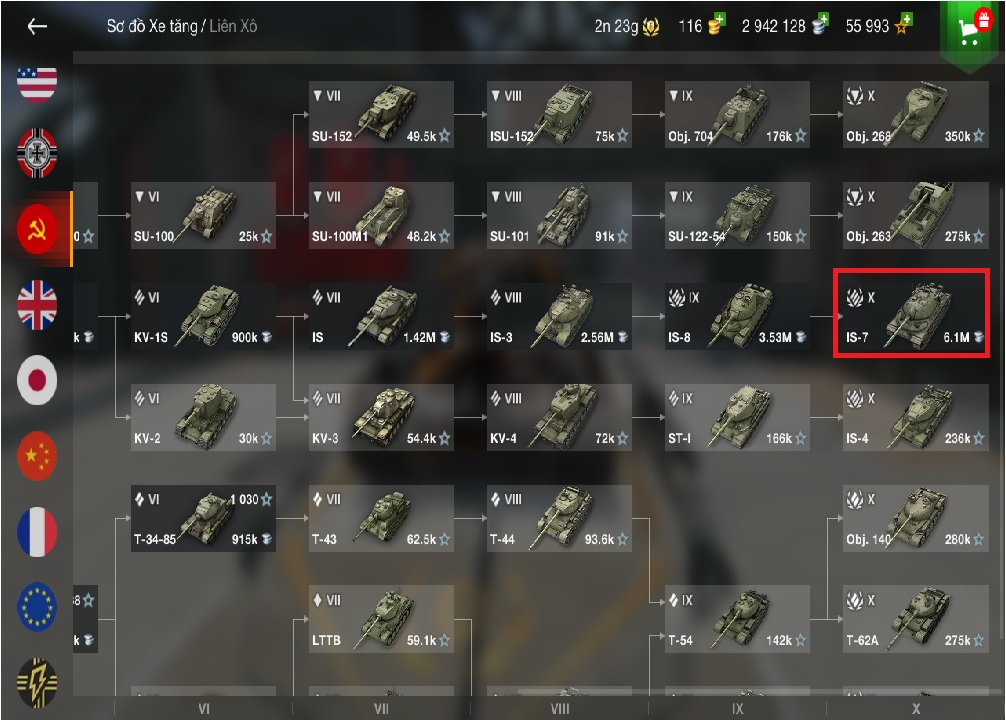This screenshot has height=720, width=1006.
Task: Select the France nation flag
Action: [x=37, y=532]
